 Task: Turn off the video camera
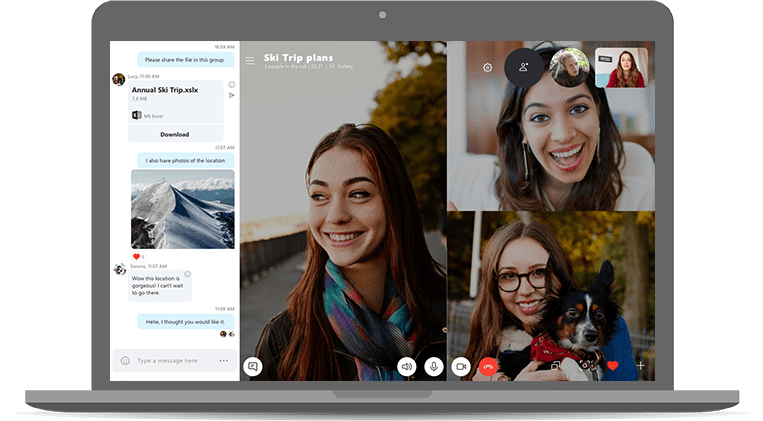click(461, 367)
